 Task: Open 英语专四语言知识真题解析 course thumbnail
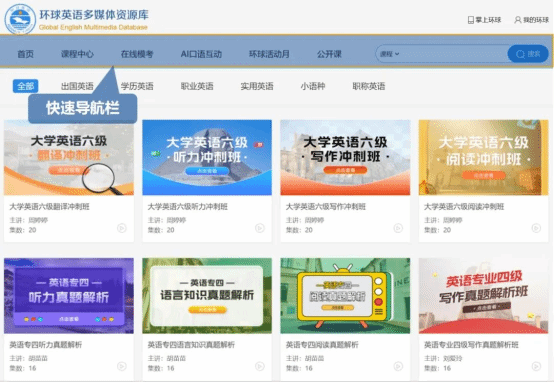[207, 296]
